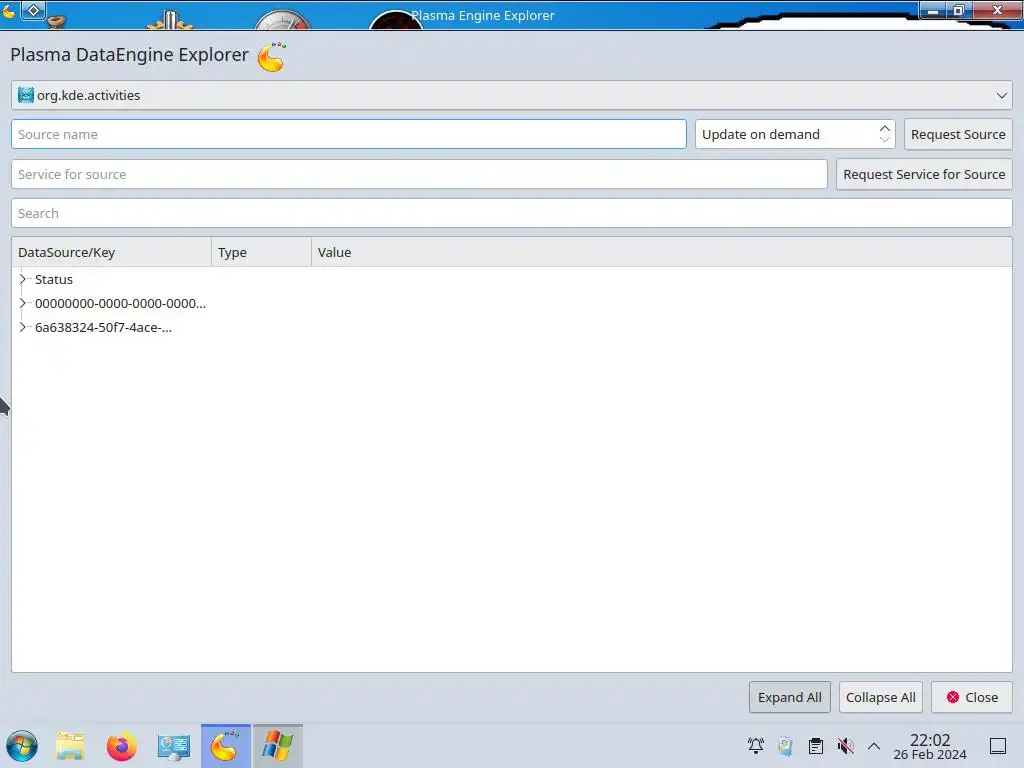Click the Search field

511,214
